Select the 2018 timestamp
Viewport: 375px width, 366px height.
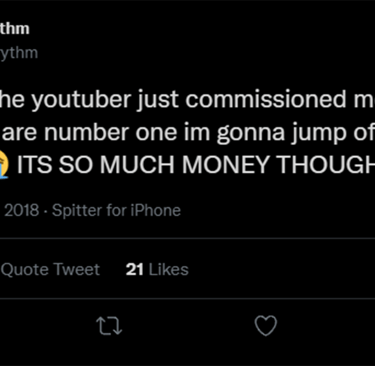tap(21, 210)
